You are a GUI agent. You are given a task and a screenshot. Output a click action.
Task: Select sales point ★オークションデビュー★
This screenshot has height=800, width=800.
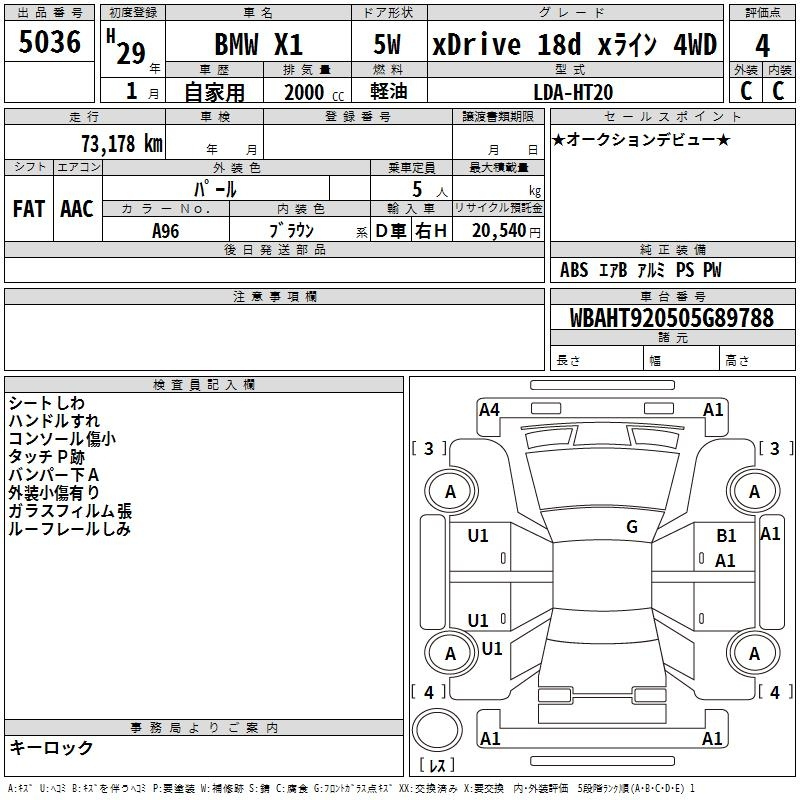(641, 139)
